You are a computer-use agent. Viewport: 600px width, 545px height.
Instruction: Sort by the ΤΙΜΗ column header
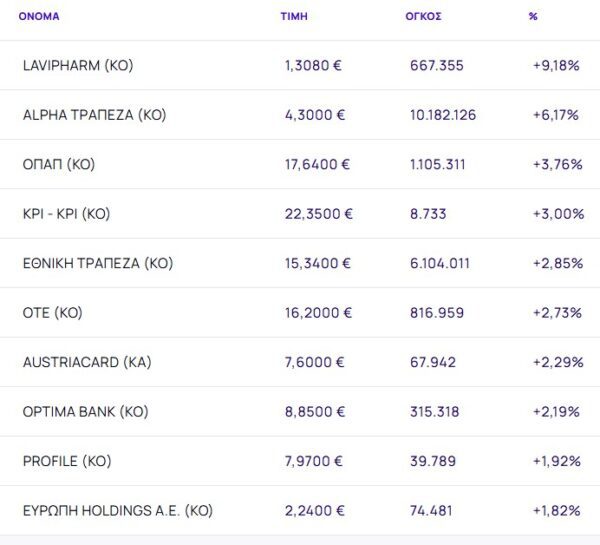294,17
